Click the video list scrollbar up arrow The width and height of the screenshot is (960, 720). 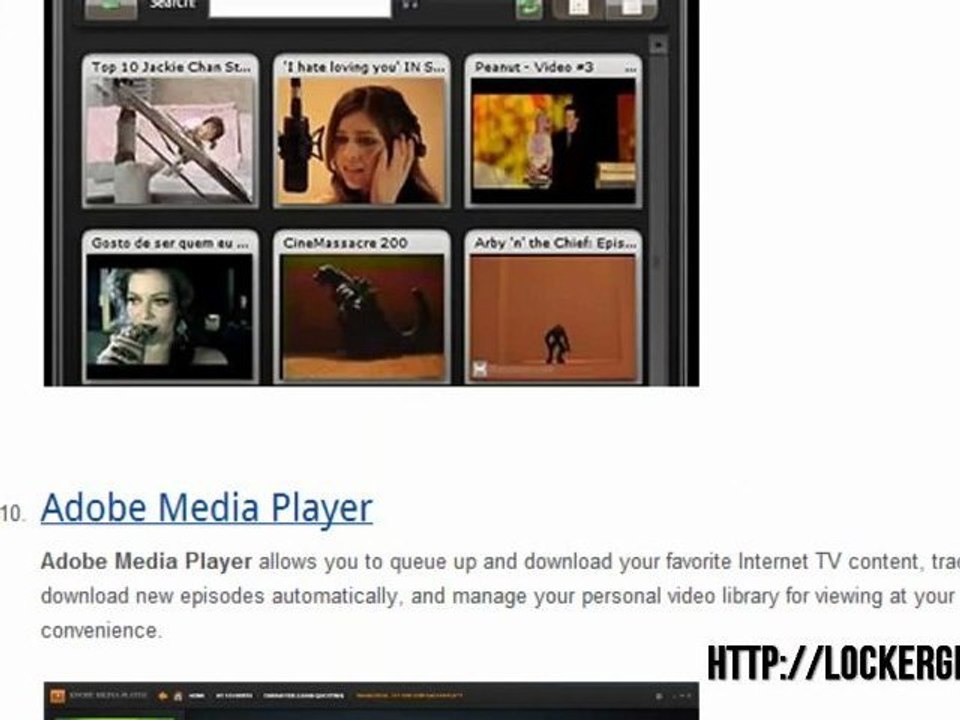point(659,45)
